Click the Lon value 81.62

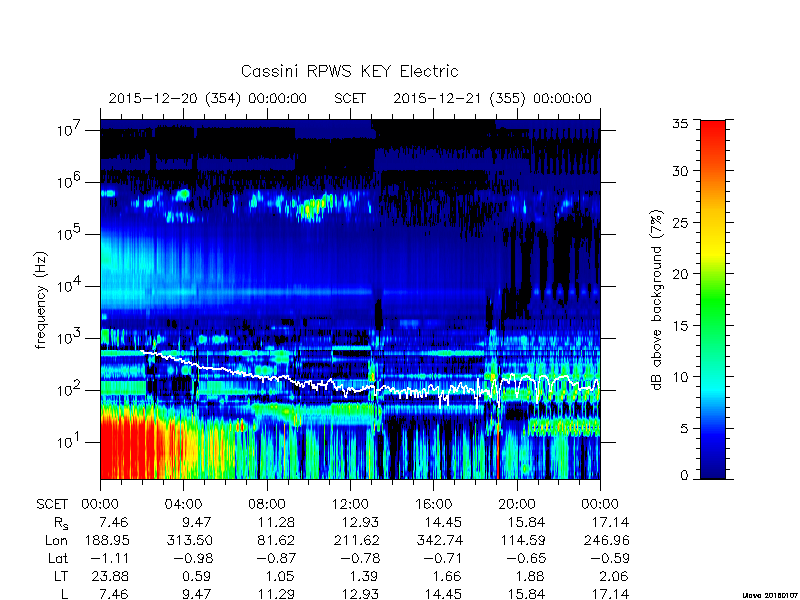[278, 540]
